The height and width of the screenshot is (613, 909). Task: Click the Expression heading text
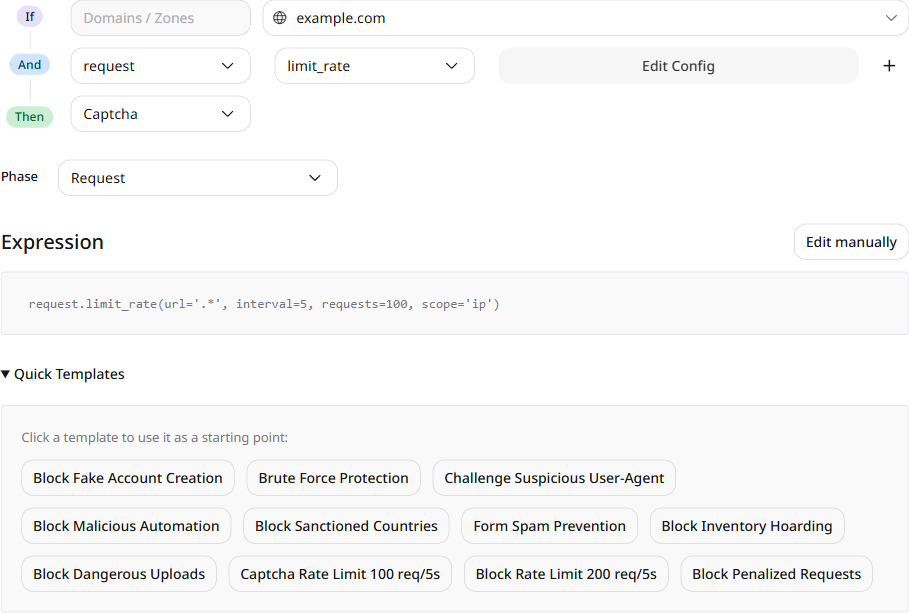click(52, 242)
